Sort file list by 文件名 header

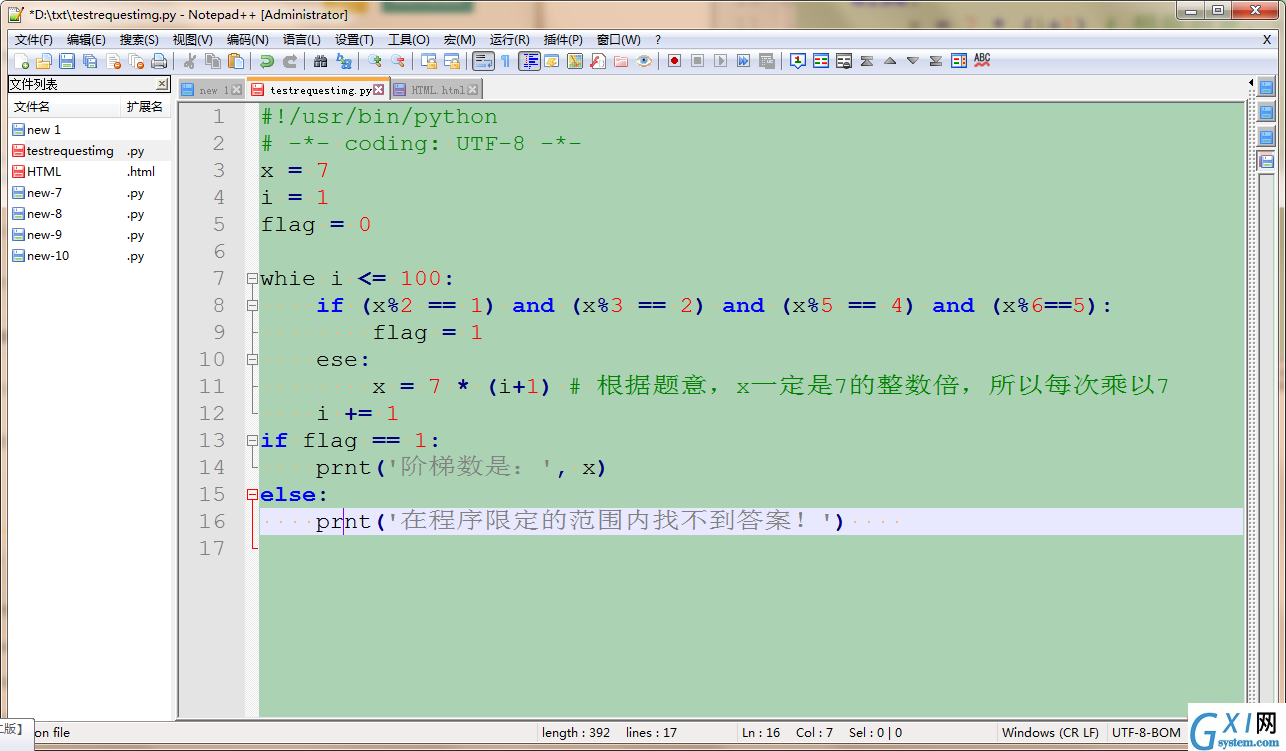[65, 106]
